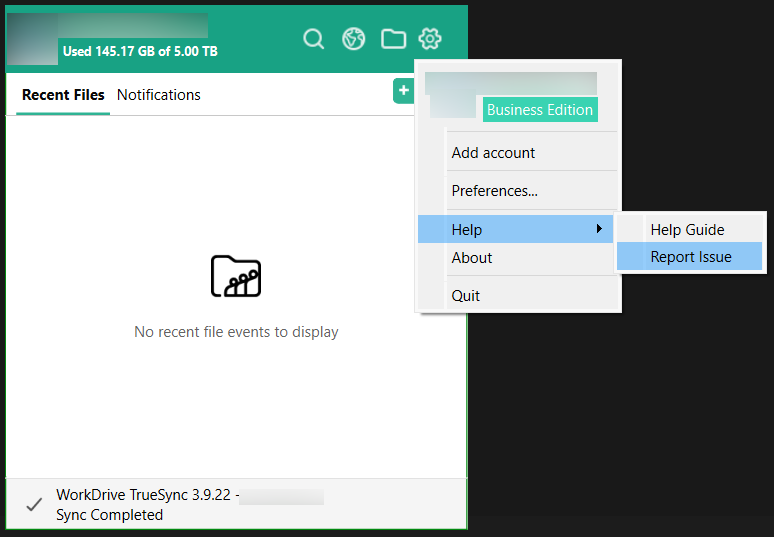Viewport: 774px width, 537px height.
Task: Switch to the Recent Files tab
Action: point(63,95)
